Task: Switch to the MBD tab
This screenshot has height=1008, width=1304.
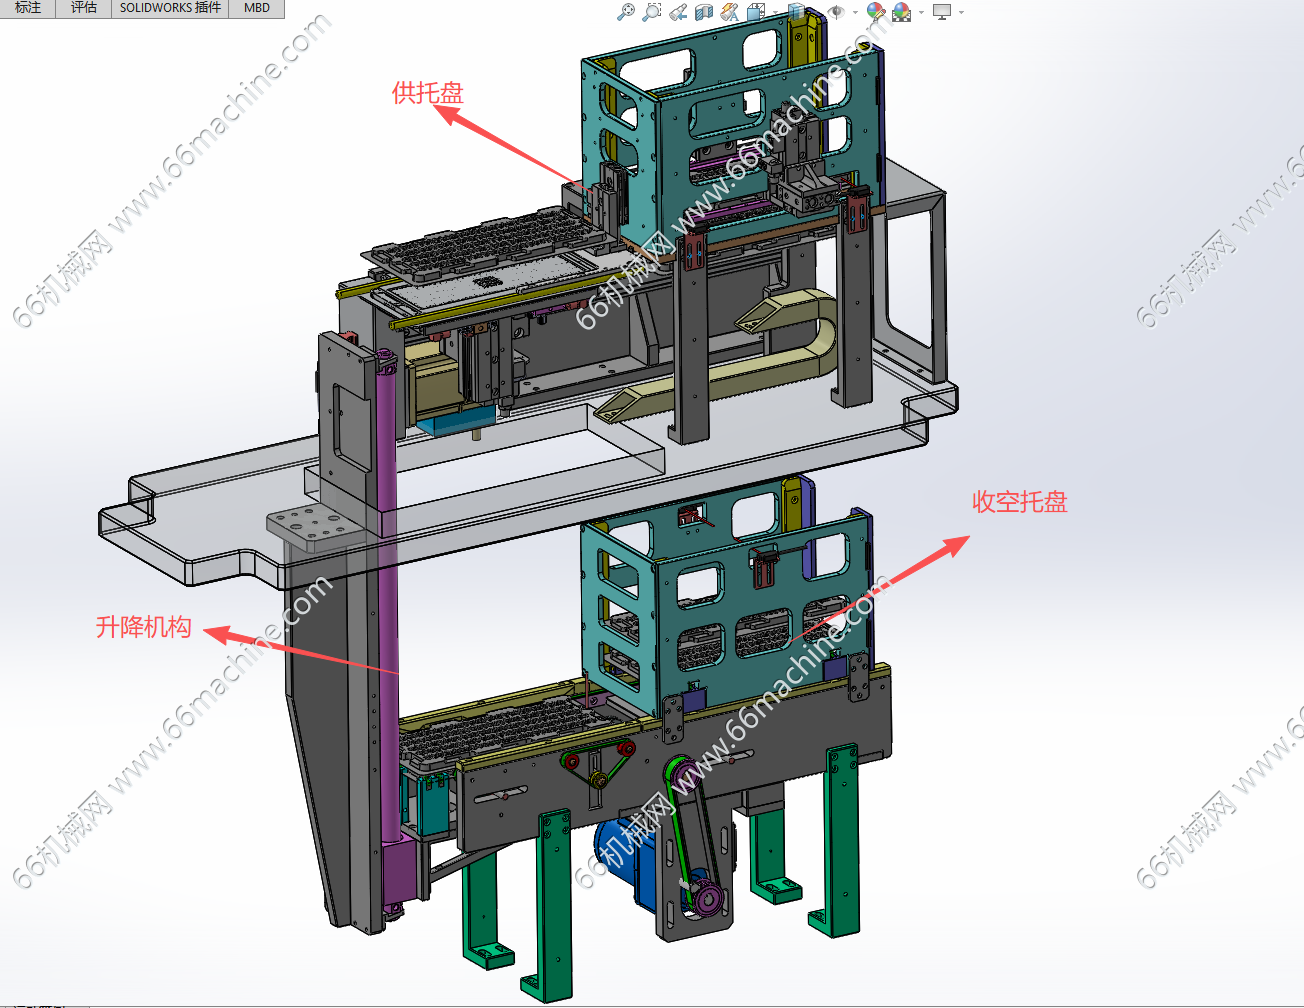Action: (x=257, y=8)
